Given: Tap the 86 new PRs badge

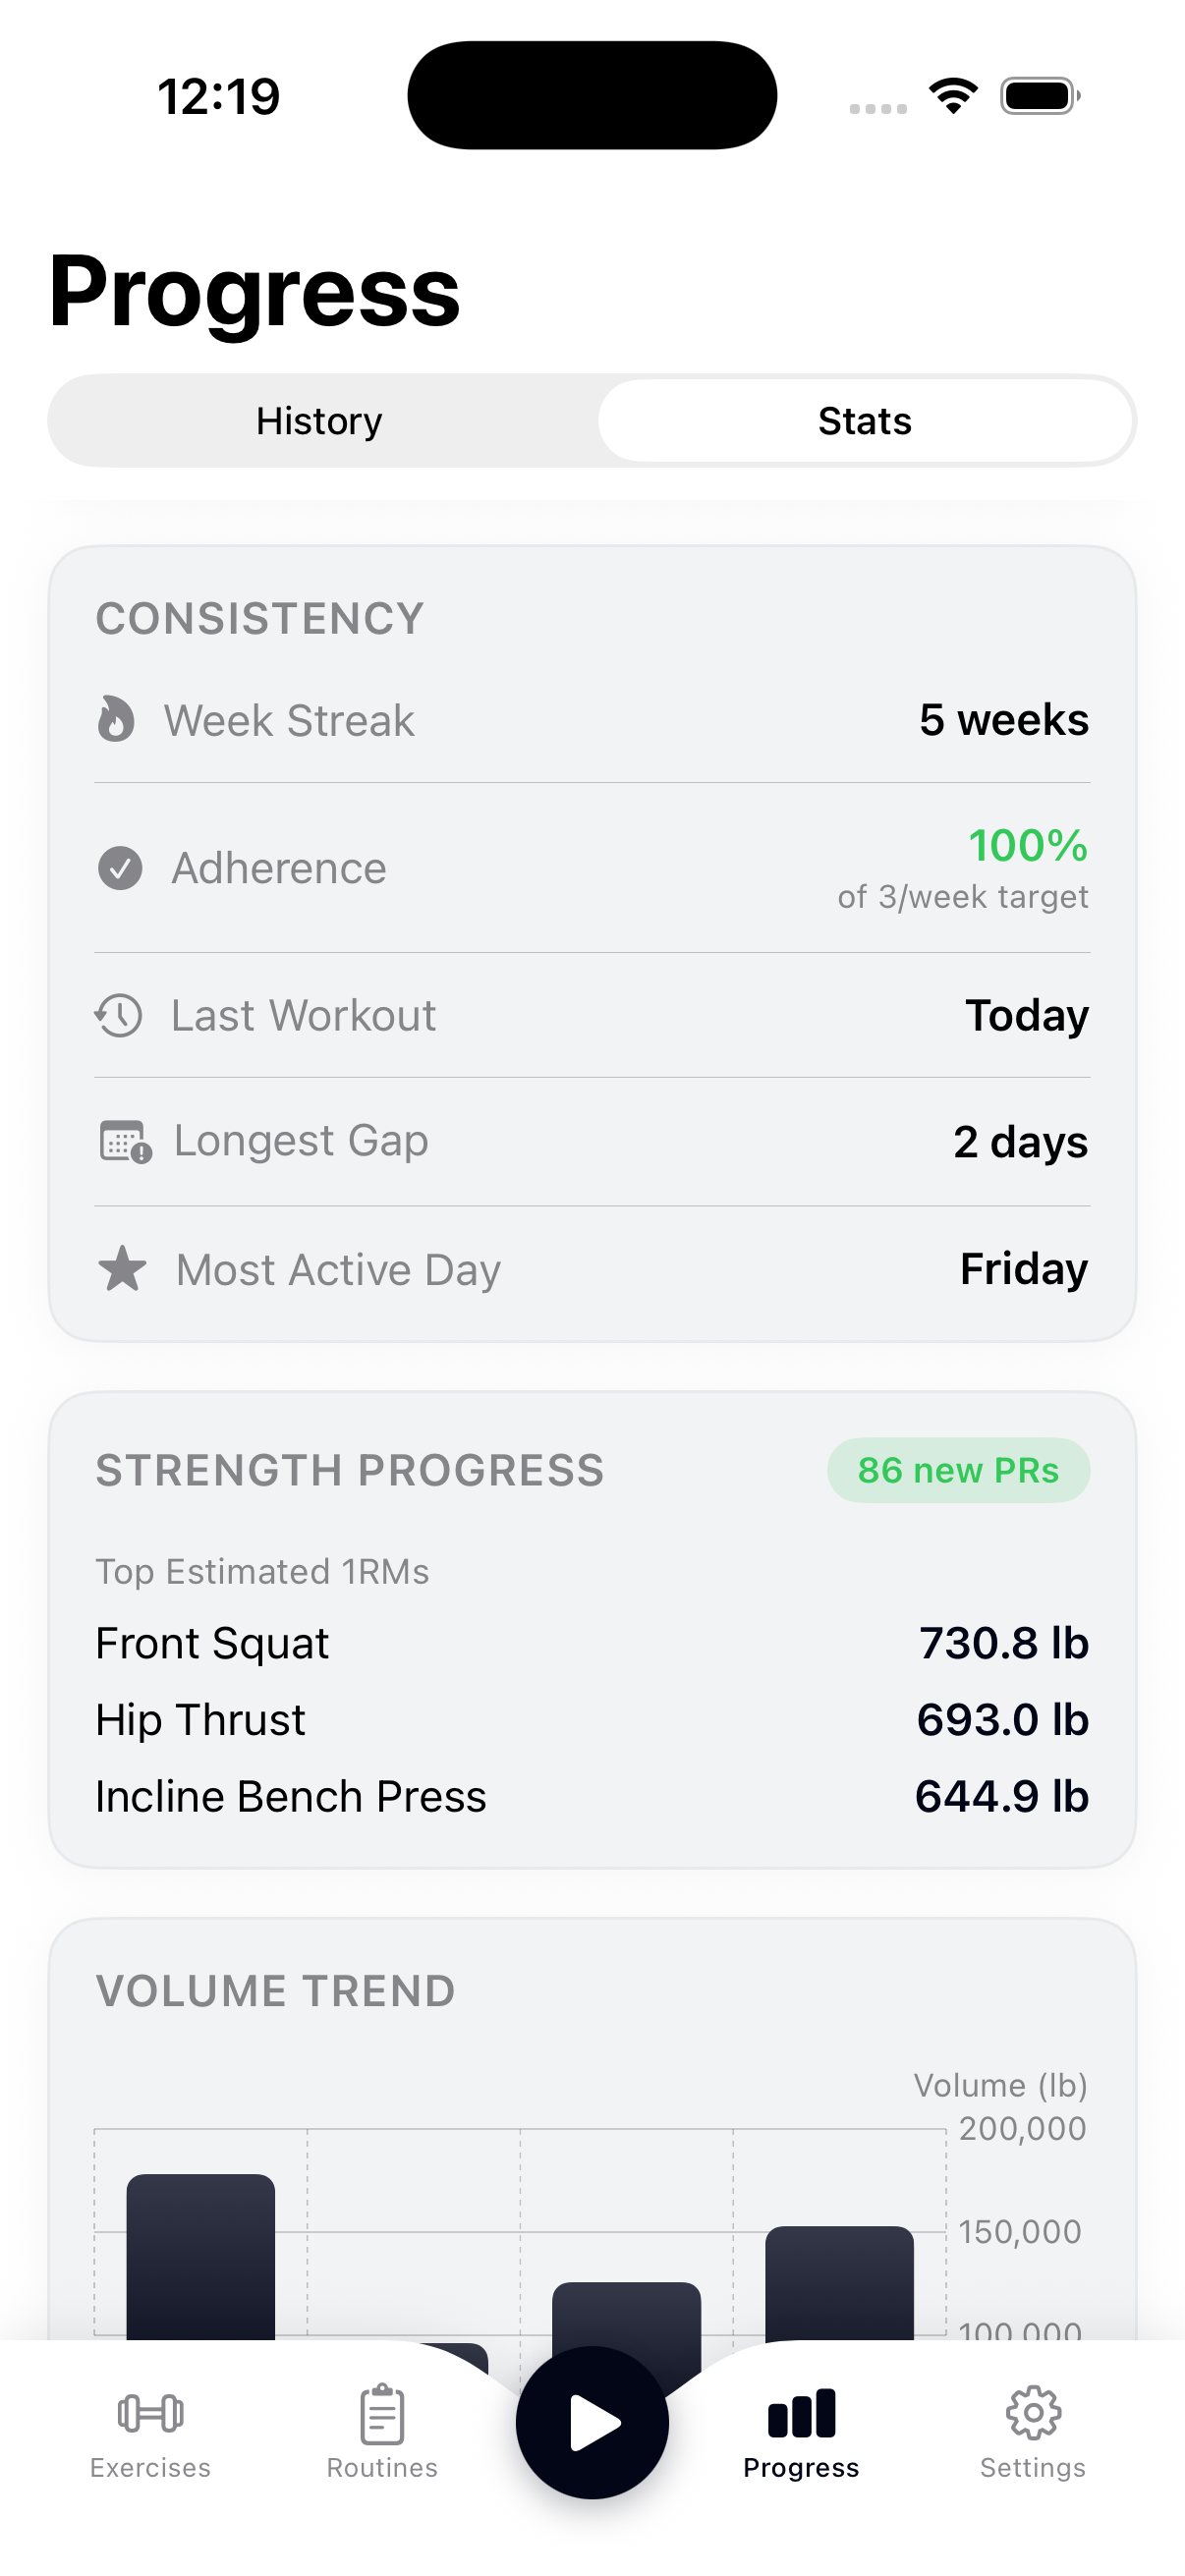Looking at the screenshot, I should [957, 1470].
